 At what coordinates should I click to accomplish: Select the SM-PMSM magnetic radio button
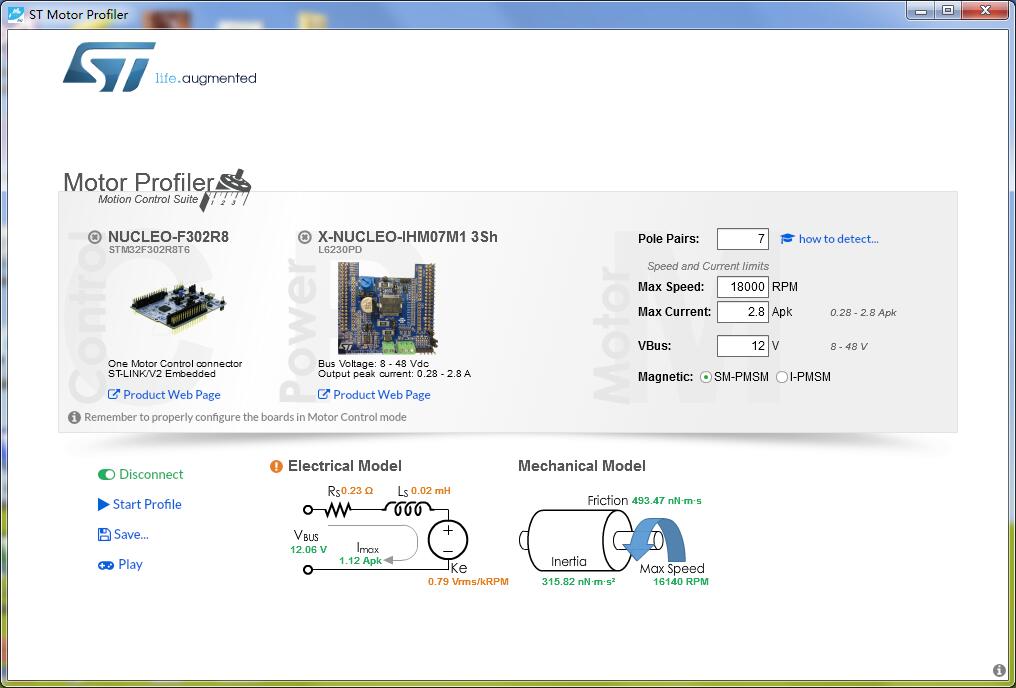click(x=706, y=377)
